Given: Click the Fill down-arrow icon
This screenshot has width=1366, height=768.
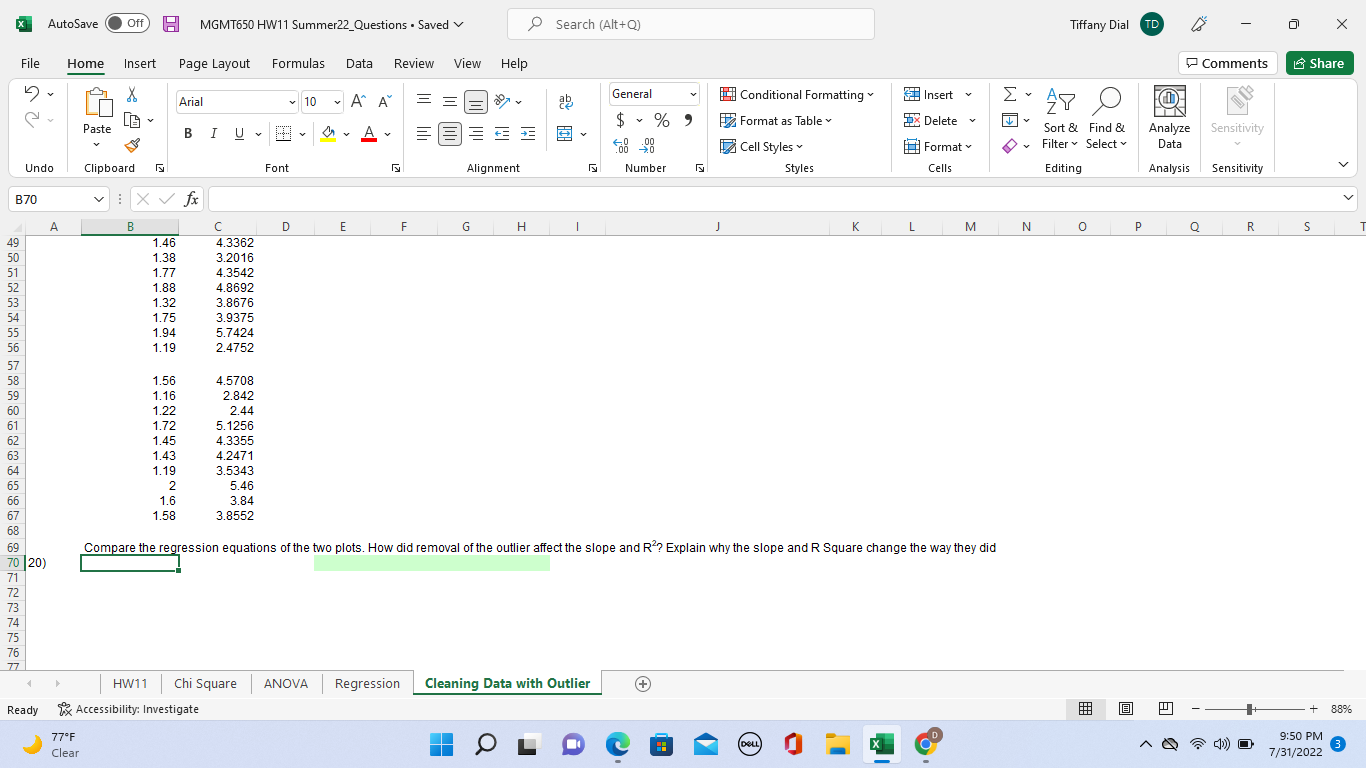Looking at the screenshot, I should [x=1010, y=120].
